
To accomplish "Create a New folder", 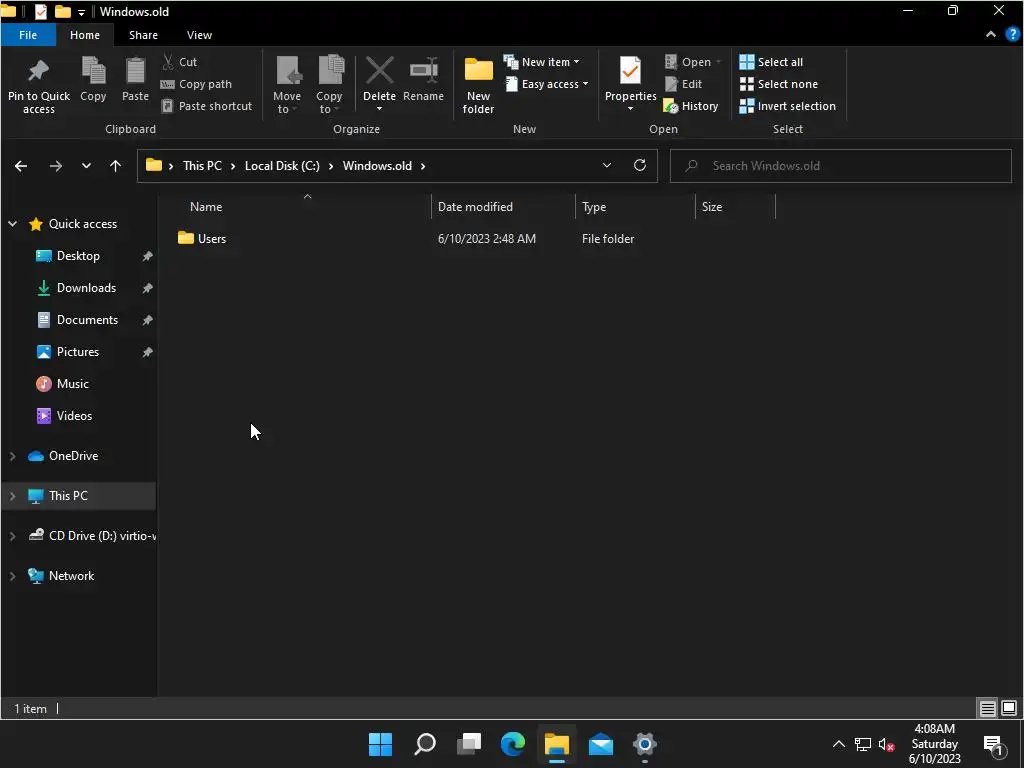I will (479, 85).
